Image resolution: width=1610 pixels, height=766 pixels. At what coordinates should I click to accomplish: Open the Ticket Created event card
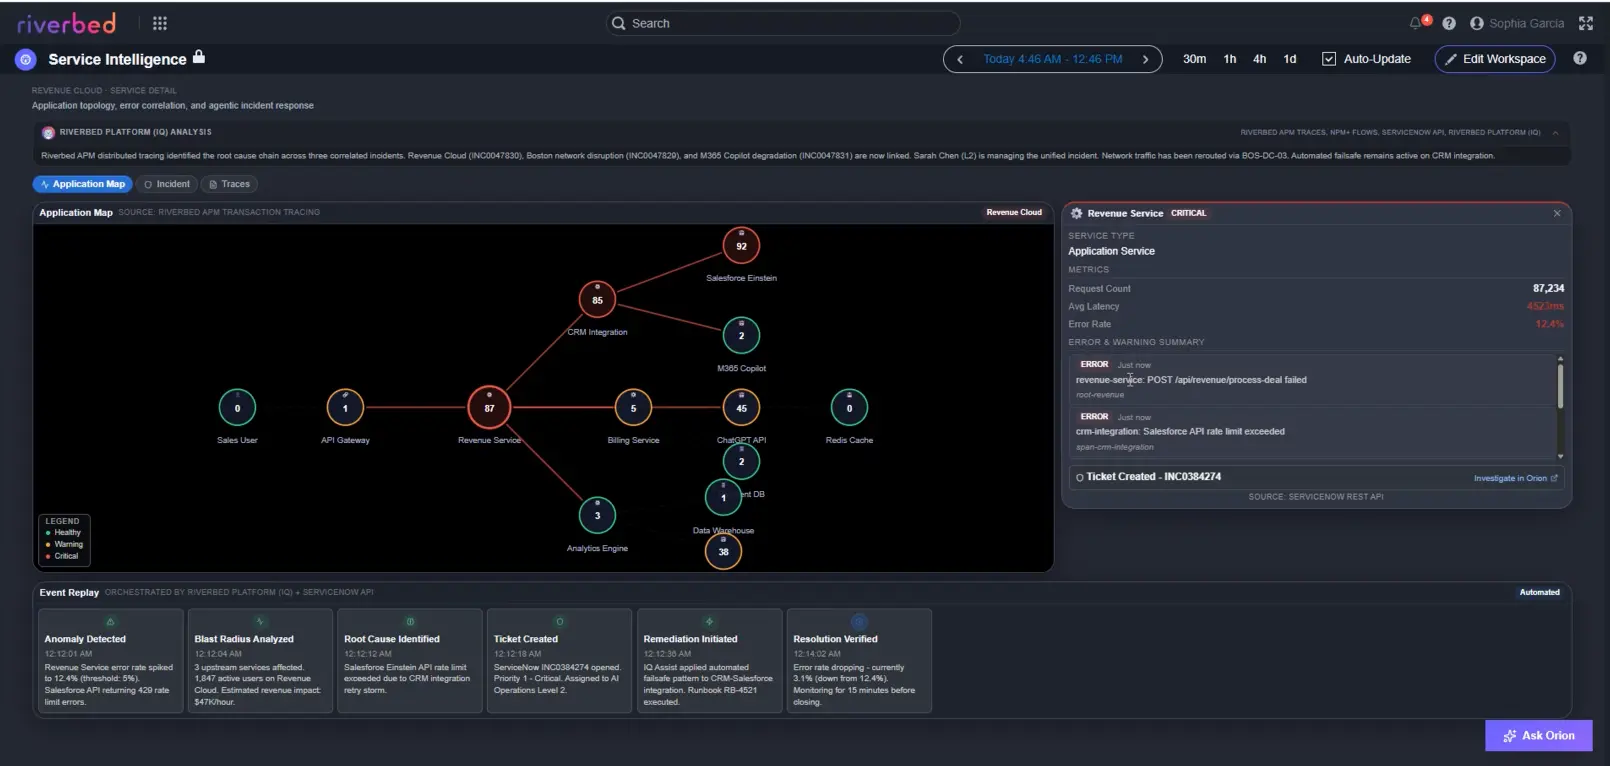(x=559, y=661)
